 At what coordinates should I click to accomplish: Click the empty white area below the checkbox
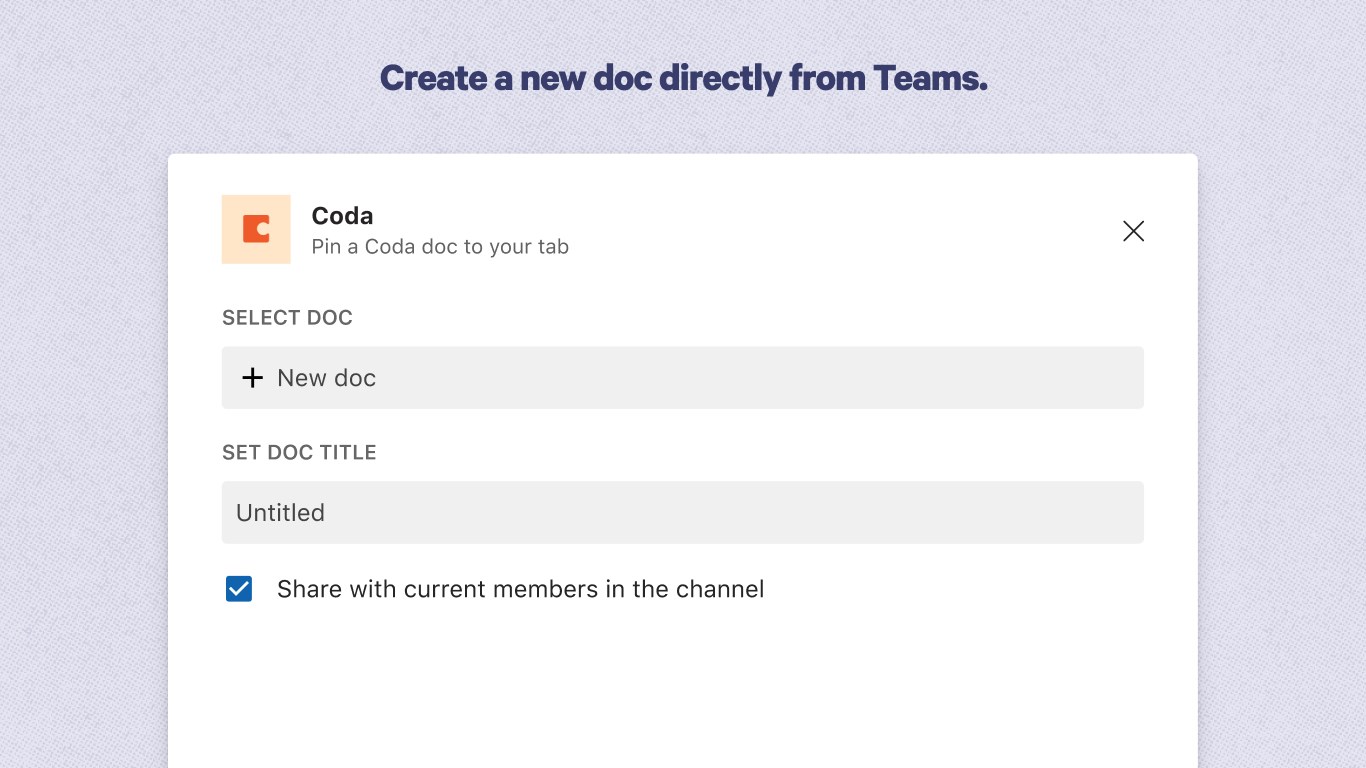[682, 690]
